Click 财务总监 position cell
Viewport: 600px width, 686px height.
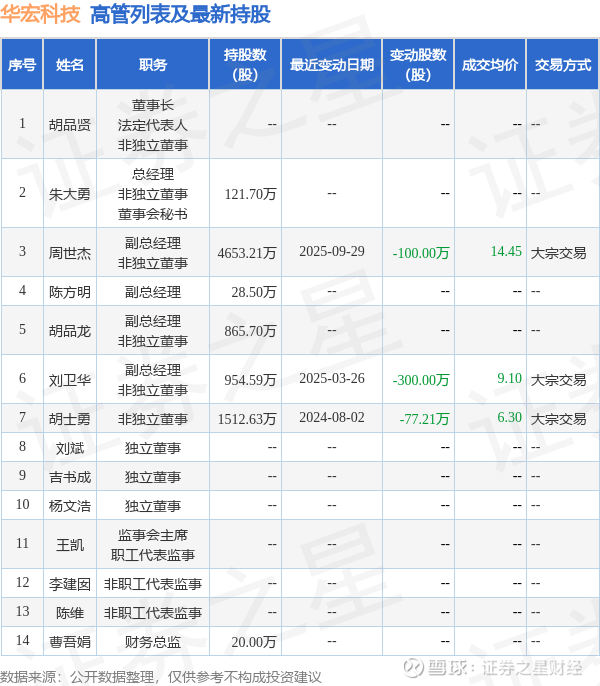point(153,642)
